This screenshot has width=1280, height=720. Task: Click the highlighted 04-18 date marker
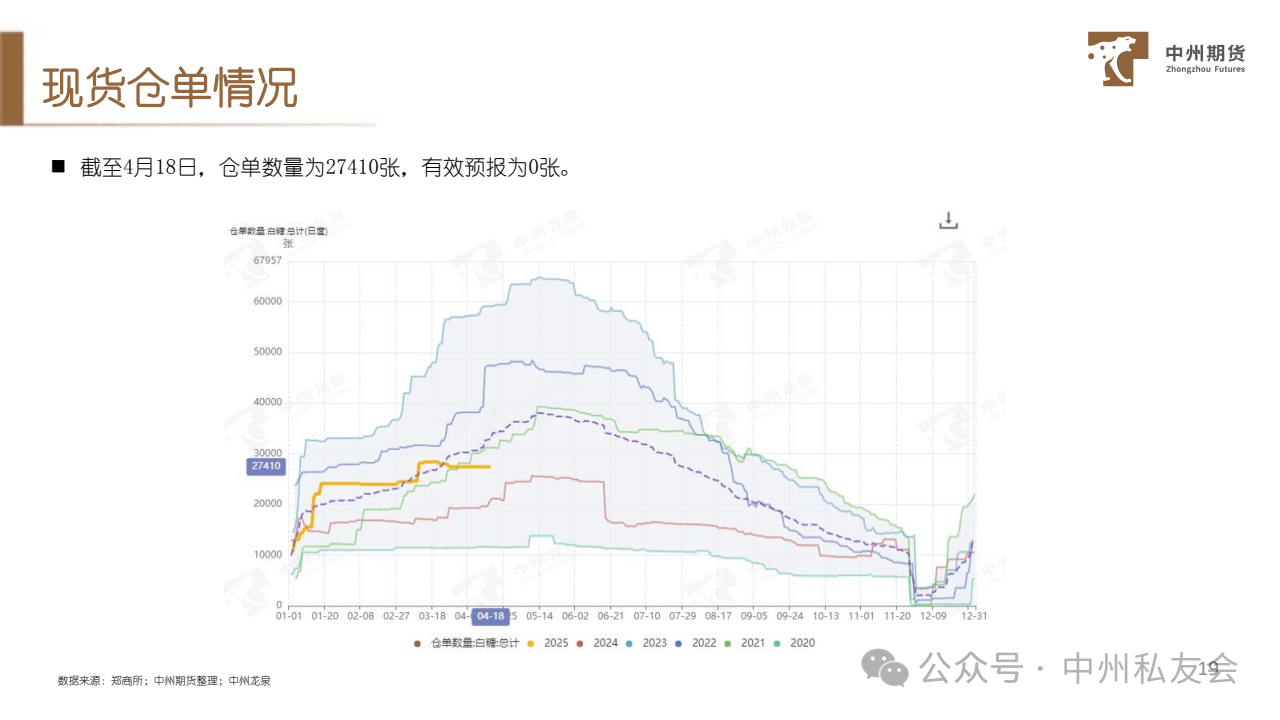[x=490, y=617]
